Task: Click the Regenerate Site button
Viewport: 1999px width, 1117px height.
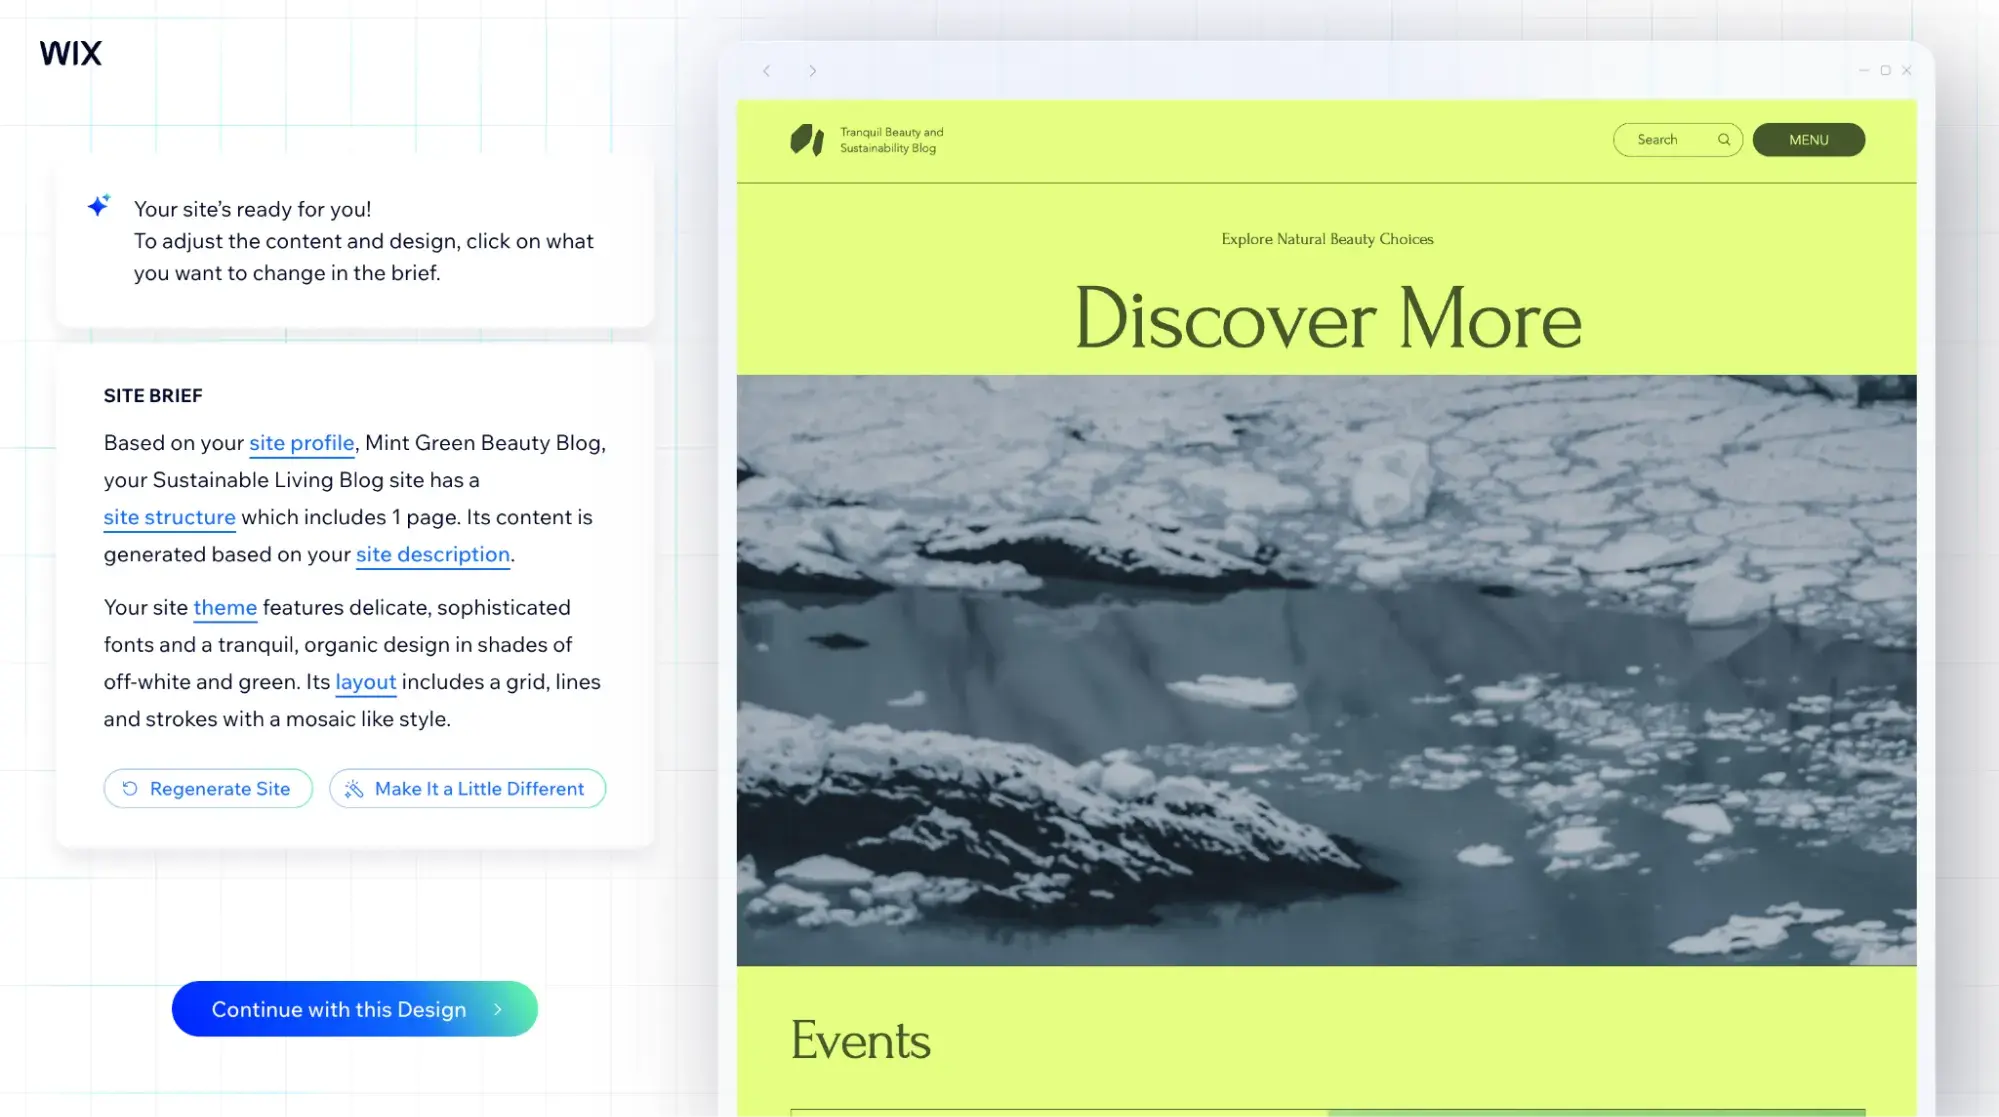Action: point(207,788)
